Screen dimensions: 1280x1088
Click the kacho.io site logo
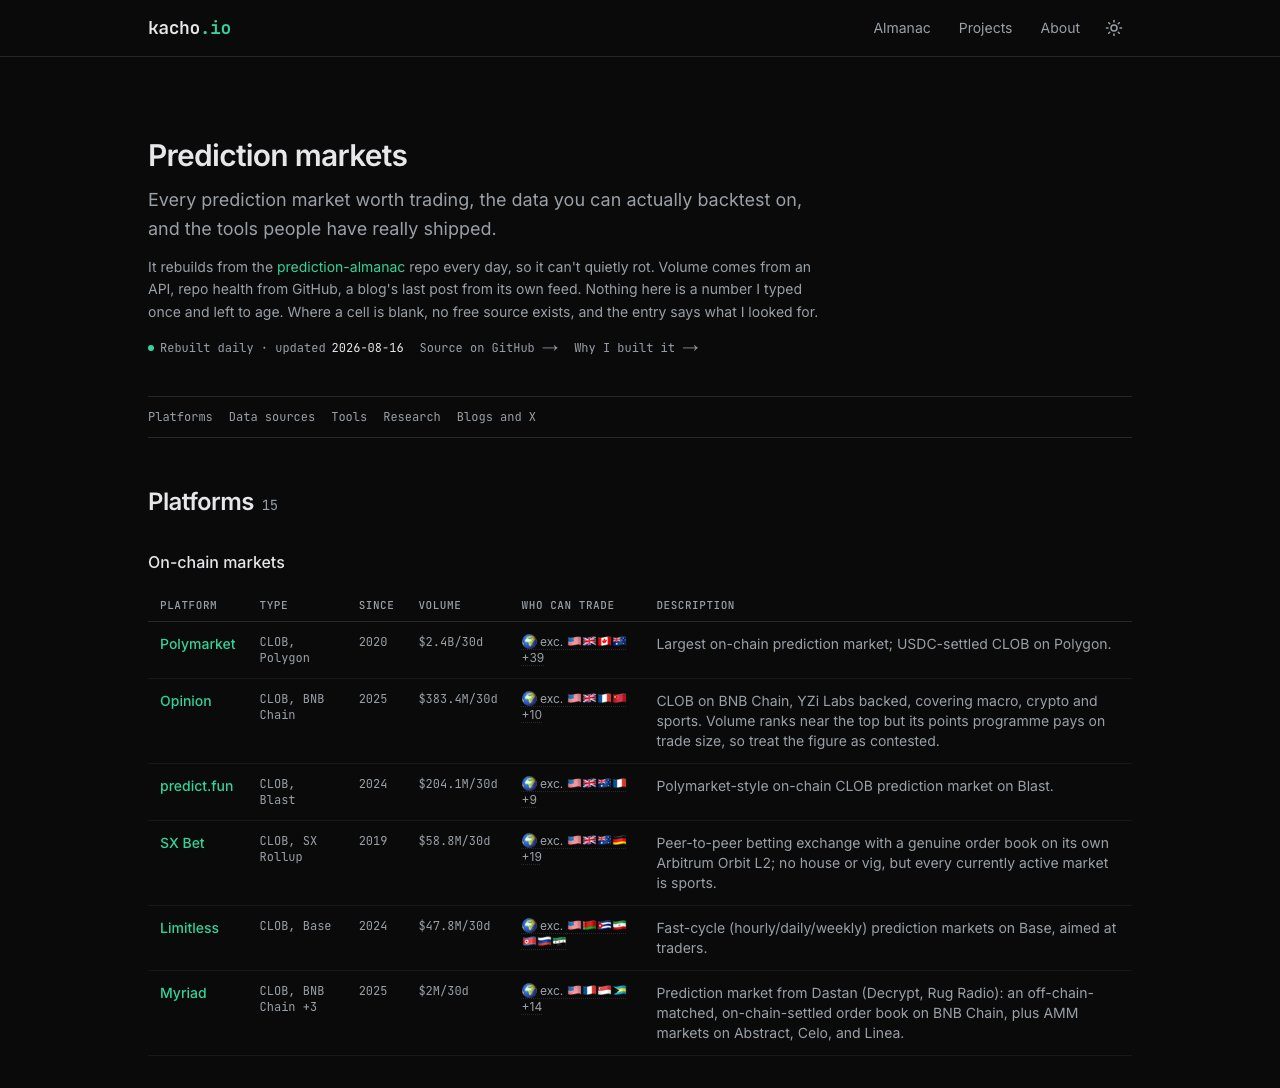189,28
